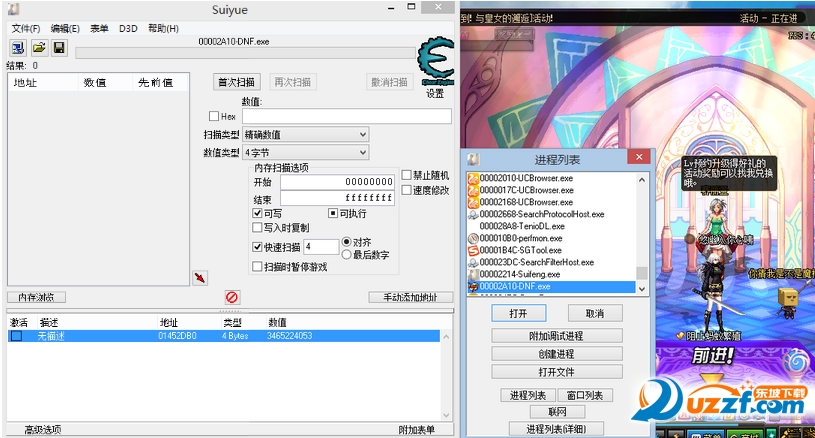Click the 进程列表(详细) button
This screenshot has width=815, height=438.
click(557, 429)
